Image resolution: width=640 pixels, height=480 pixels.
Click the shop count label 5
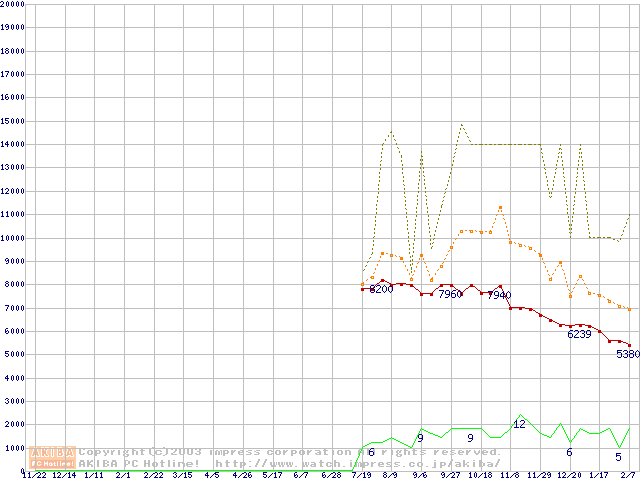[618, 457]
